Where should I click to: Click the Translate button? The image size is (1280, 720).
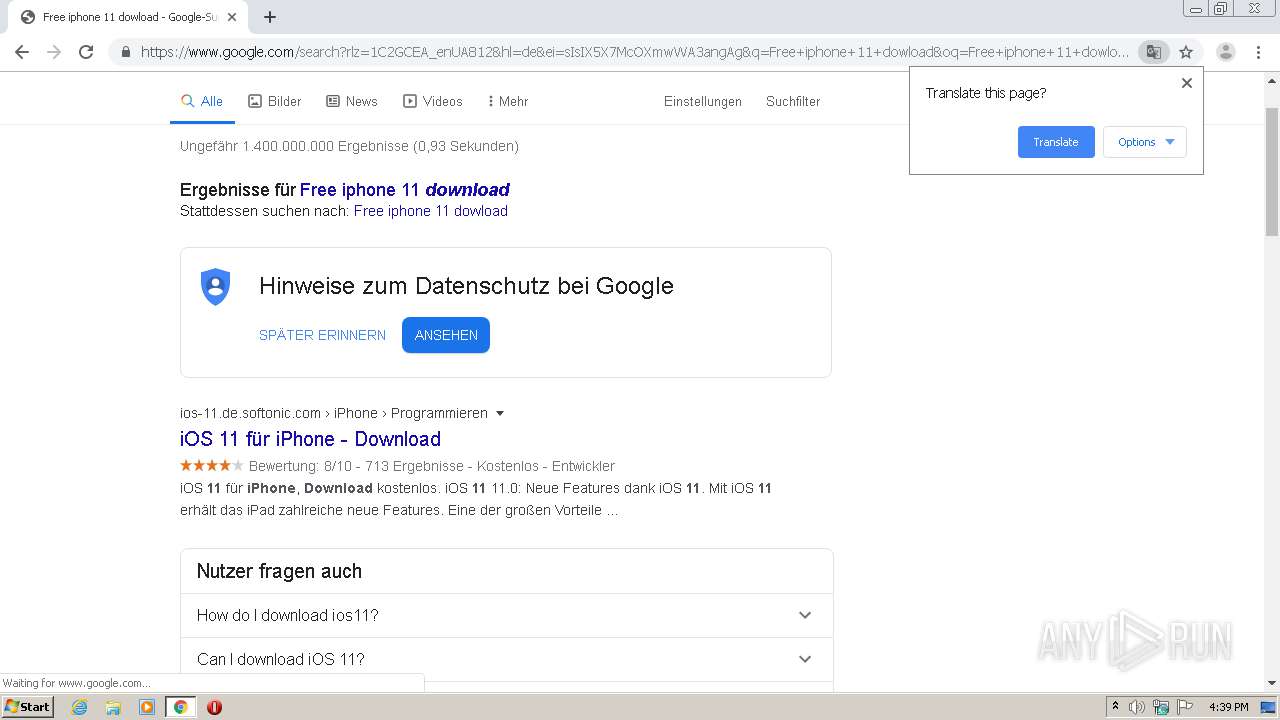1056,142
